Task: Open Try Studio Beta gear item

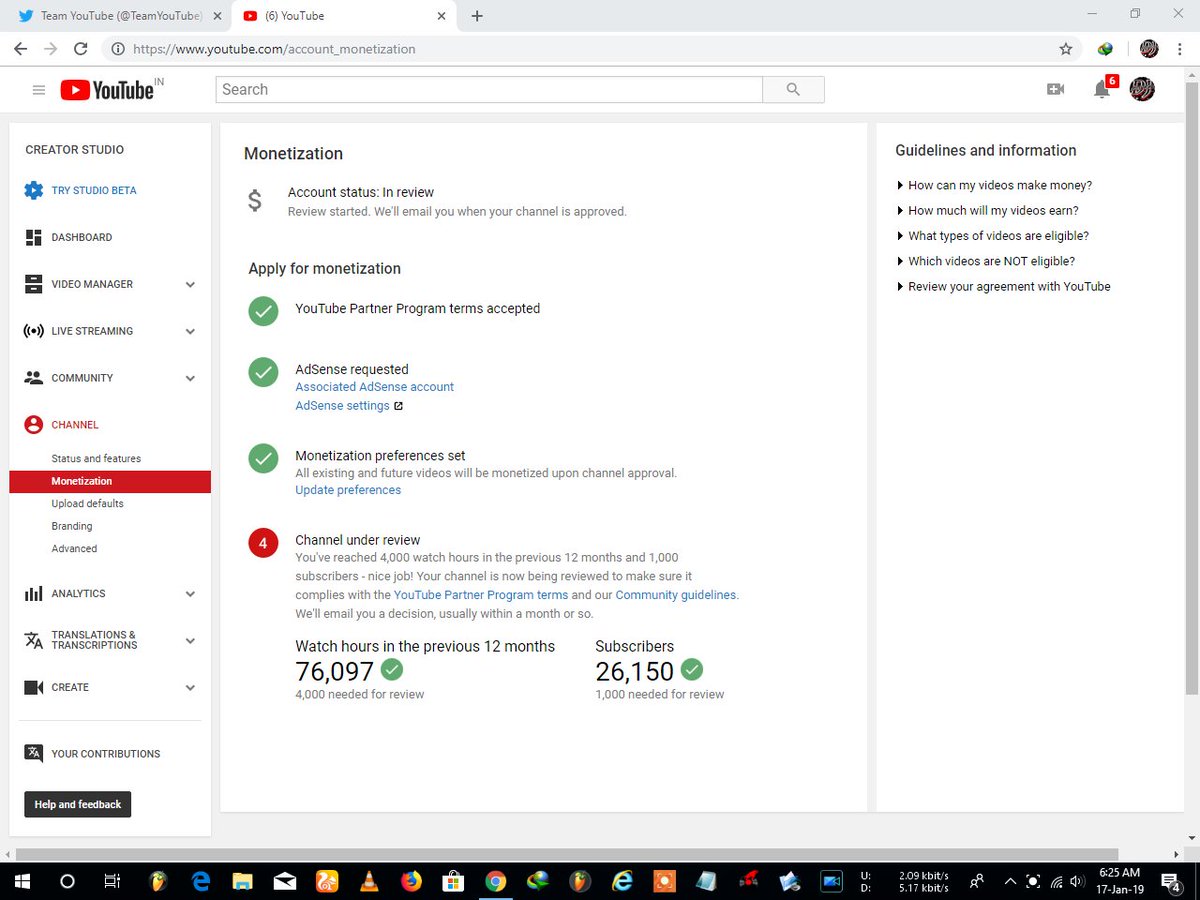Action: (80, 190)
